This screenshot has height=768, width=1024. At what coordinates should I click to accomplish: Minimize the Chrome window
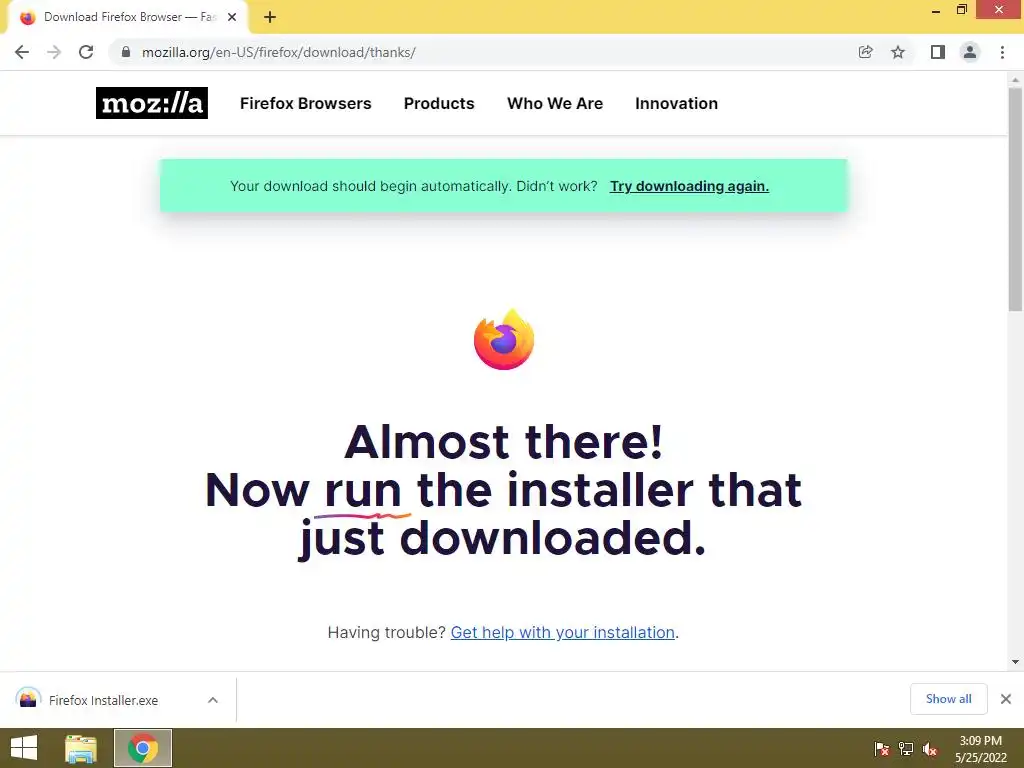[936, 10]
